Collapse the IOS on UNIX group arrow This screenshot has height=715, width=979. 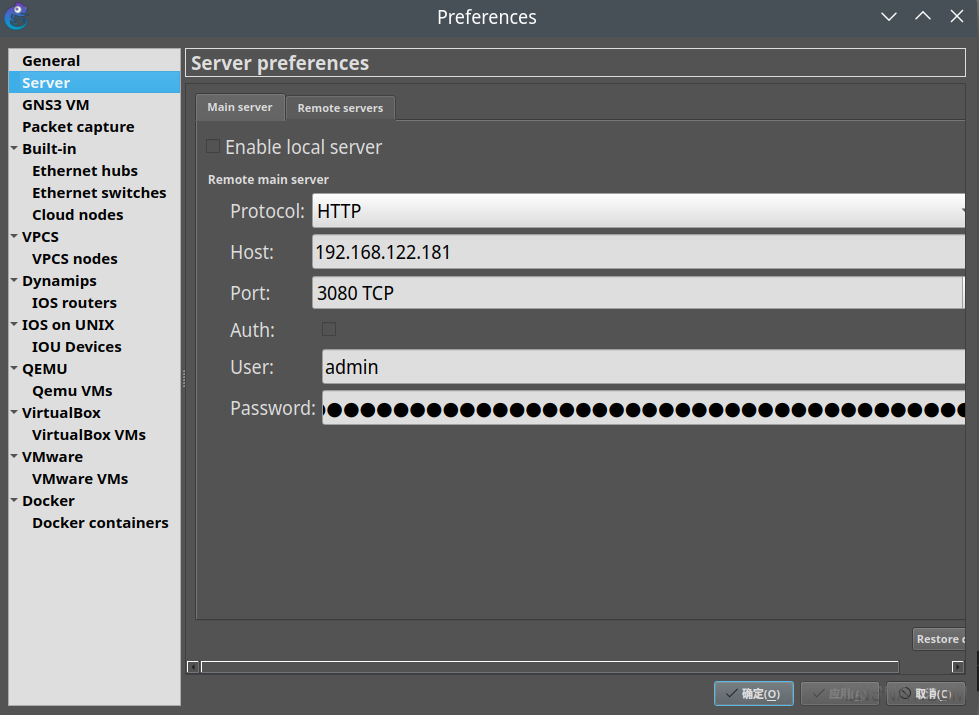pyautogui.click(x=14, y=325)
